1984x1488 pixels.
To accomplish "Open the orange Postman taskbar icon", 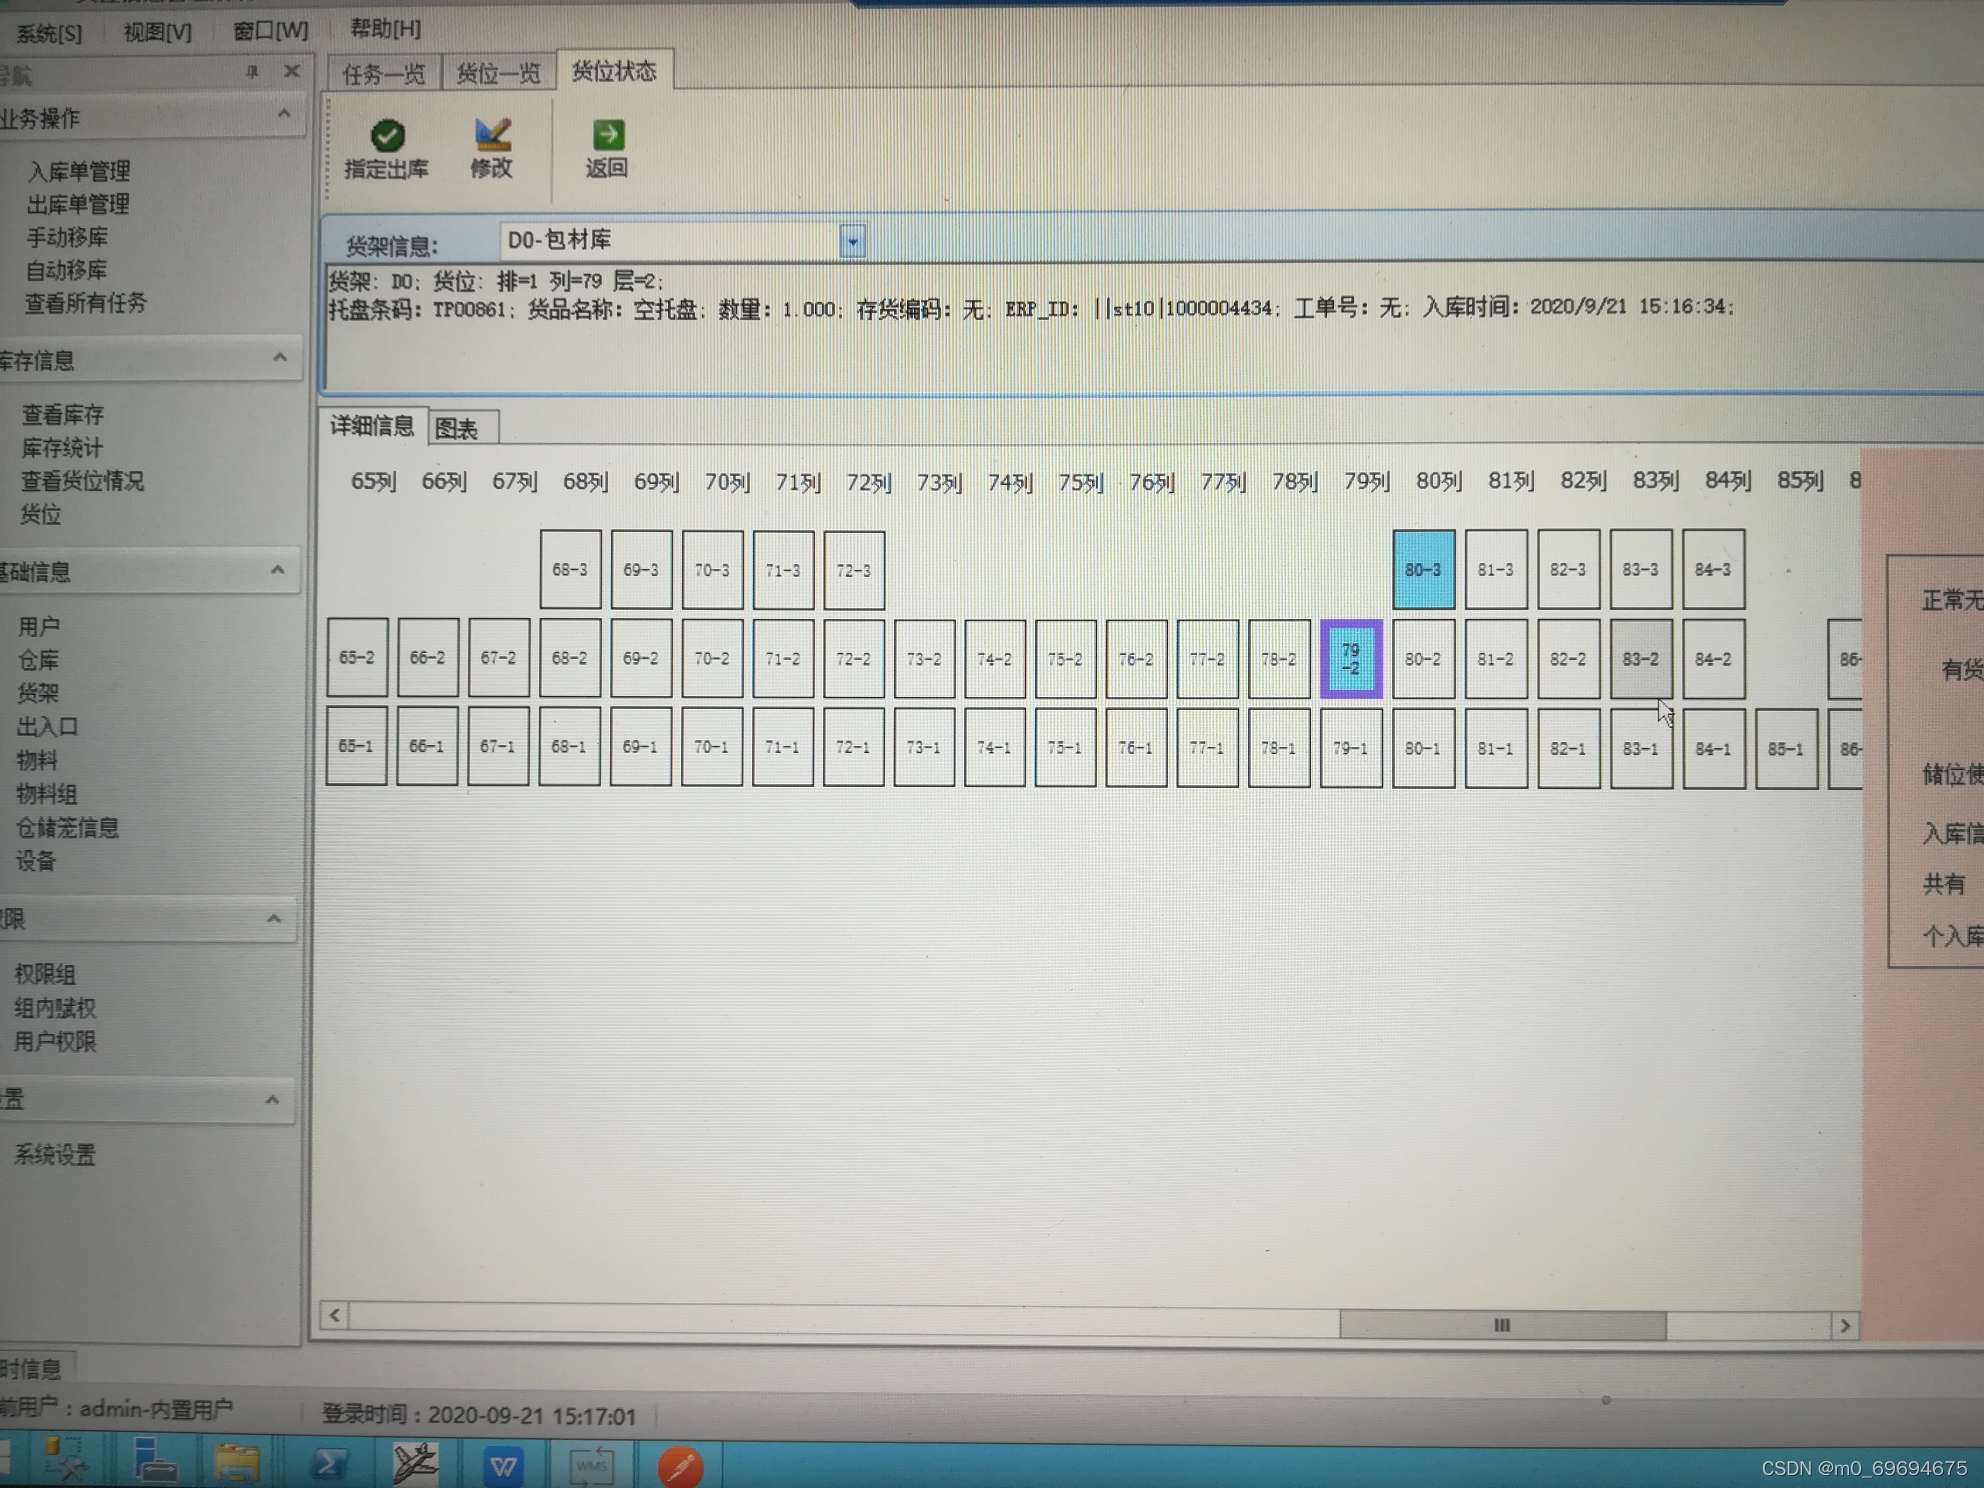I will [x=680, y=1466].
